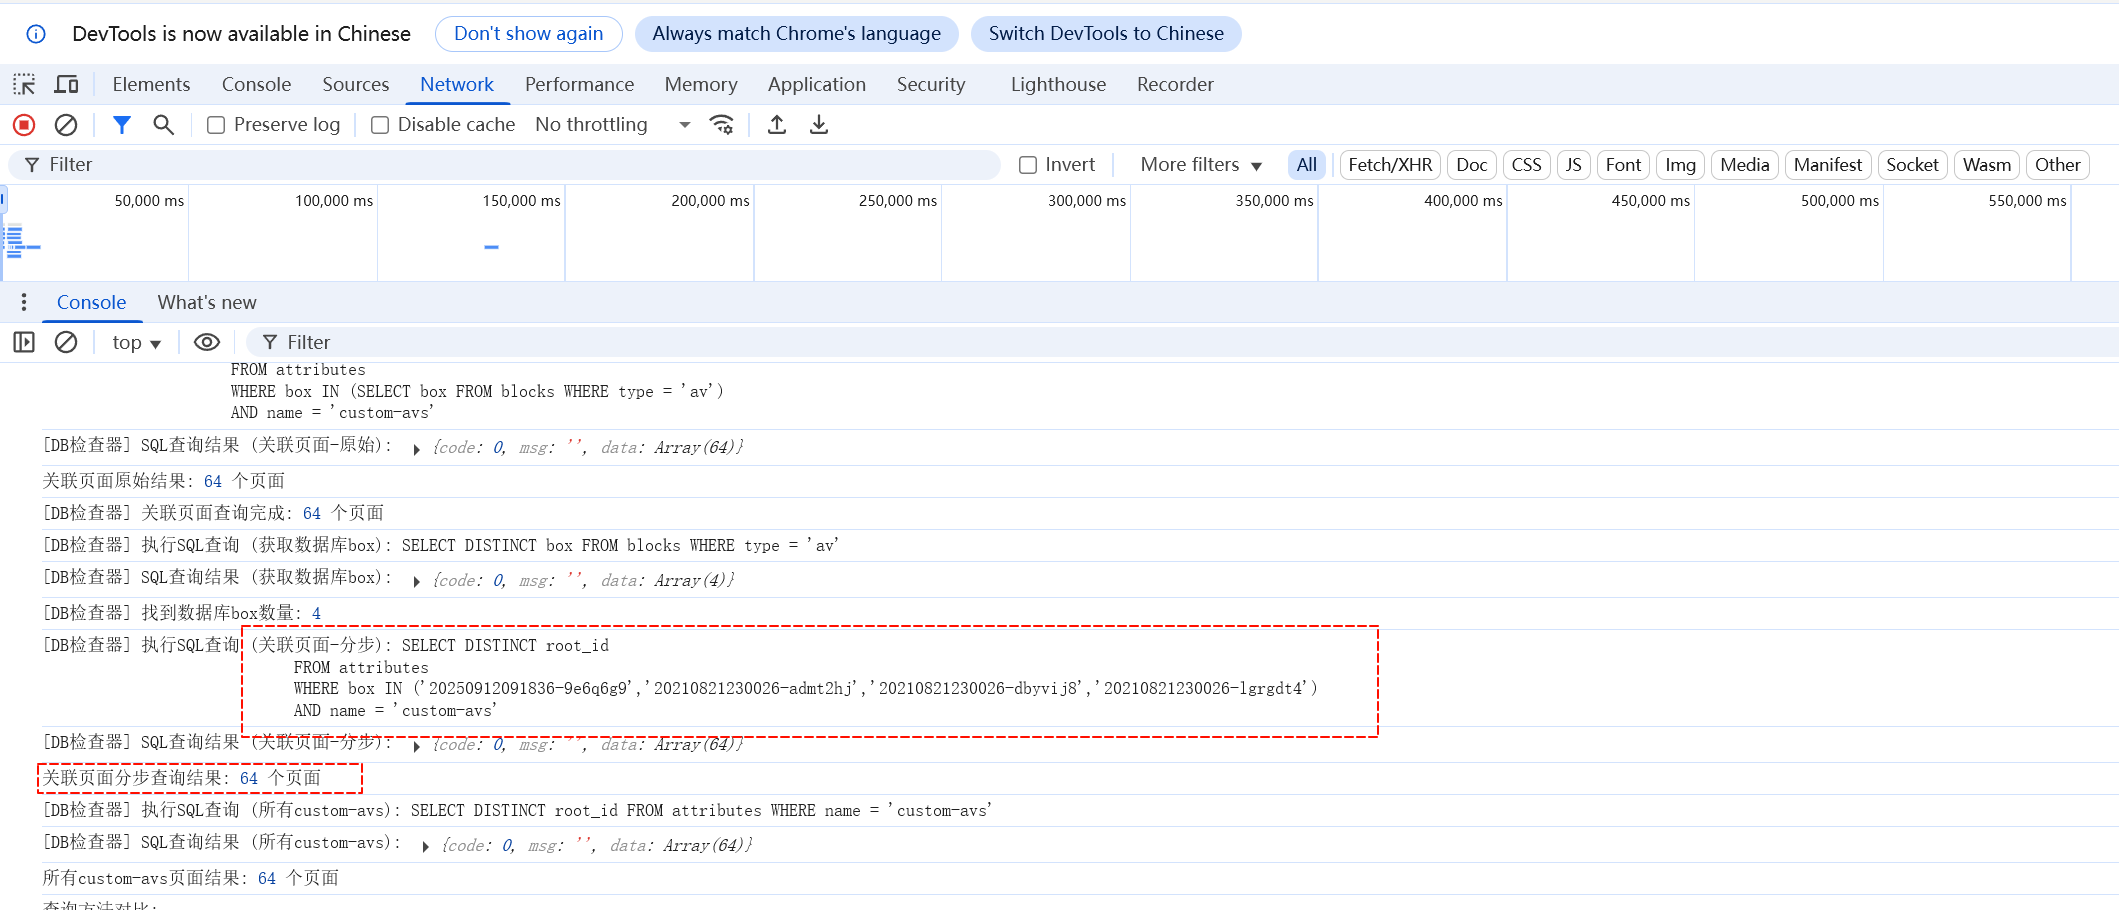The width and height of the screenshot is (2119, 910).
Task: Show console sidebar panel icon
Action: click(x=24, y=343)
